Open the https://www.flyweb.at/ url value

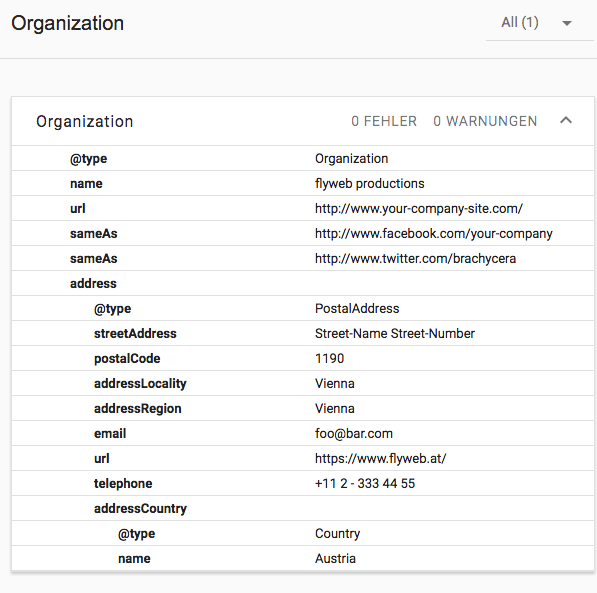pos(380,459)
